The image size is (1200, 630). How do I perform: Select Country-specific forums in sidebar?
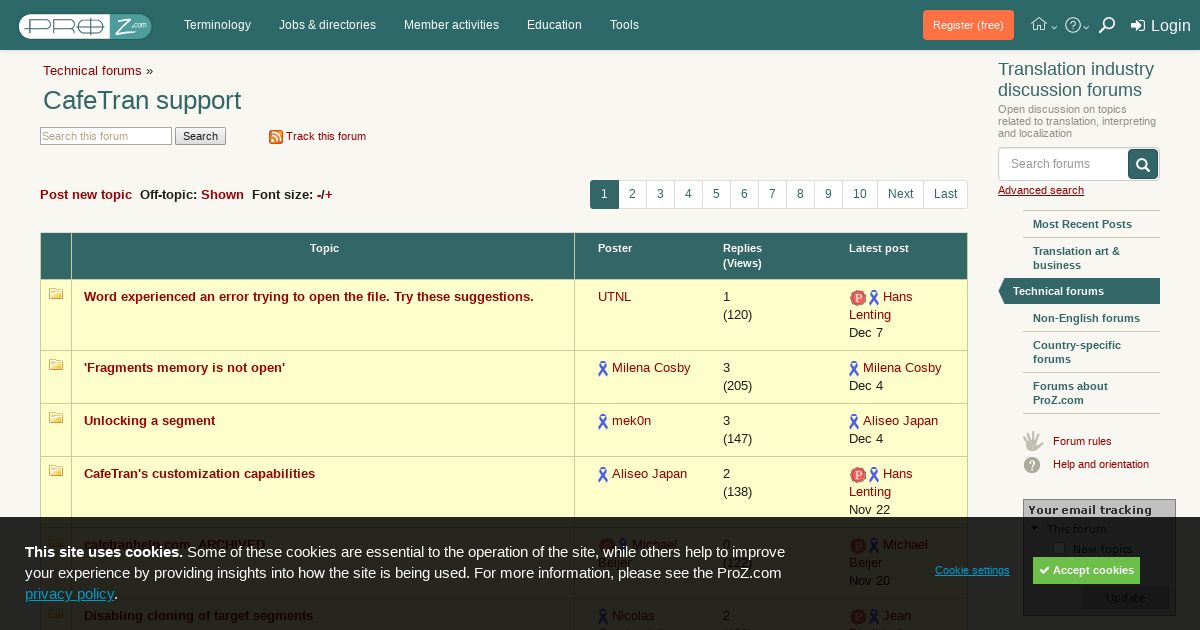1077,352
